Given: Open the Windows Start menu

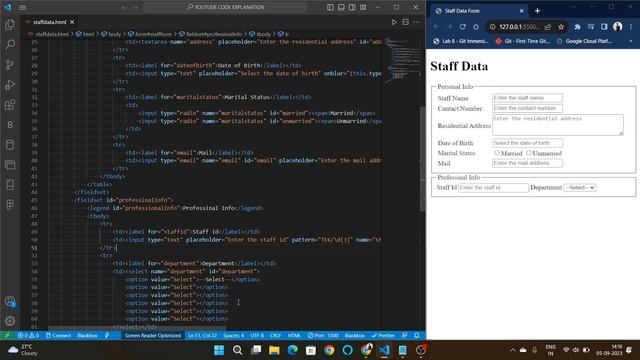Looking at the screenshot, I should click(x=219, y=350).
